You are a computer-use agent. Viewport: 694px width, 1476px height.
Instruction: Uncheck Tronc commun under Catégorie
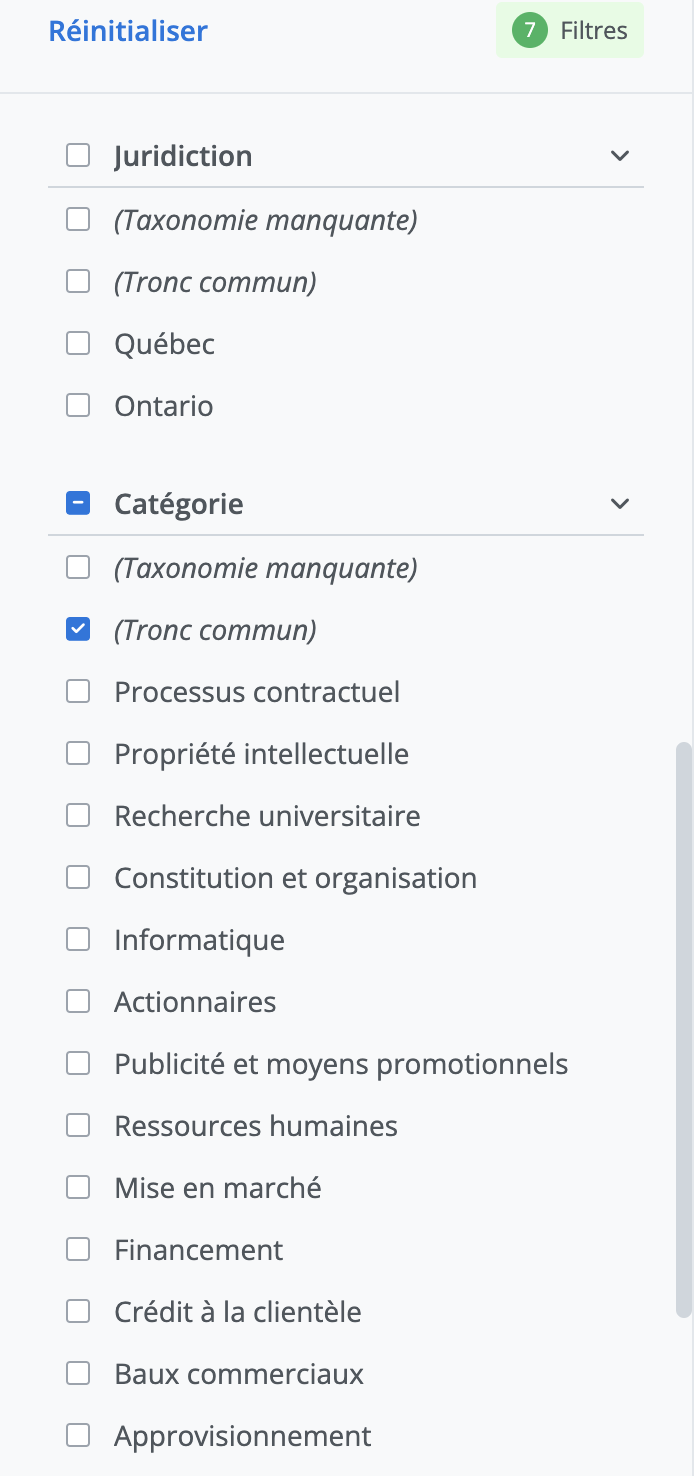tap(78, 630)
